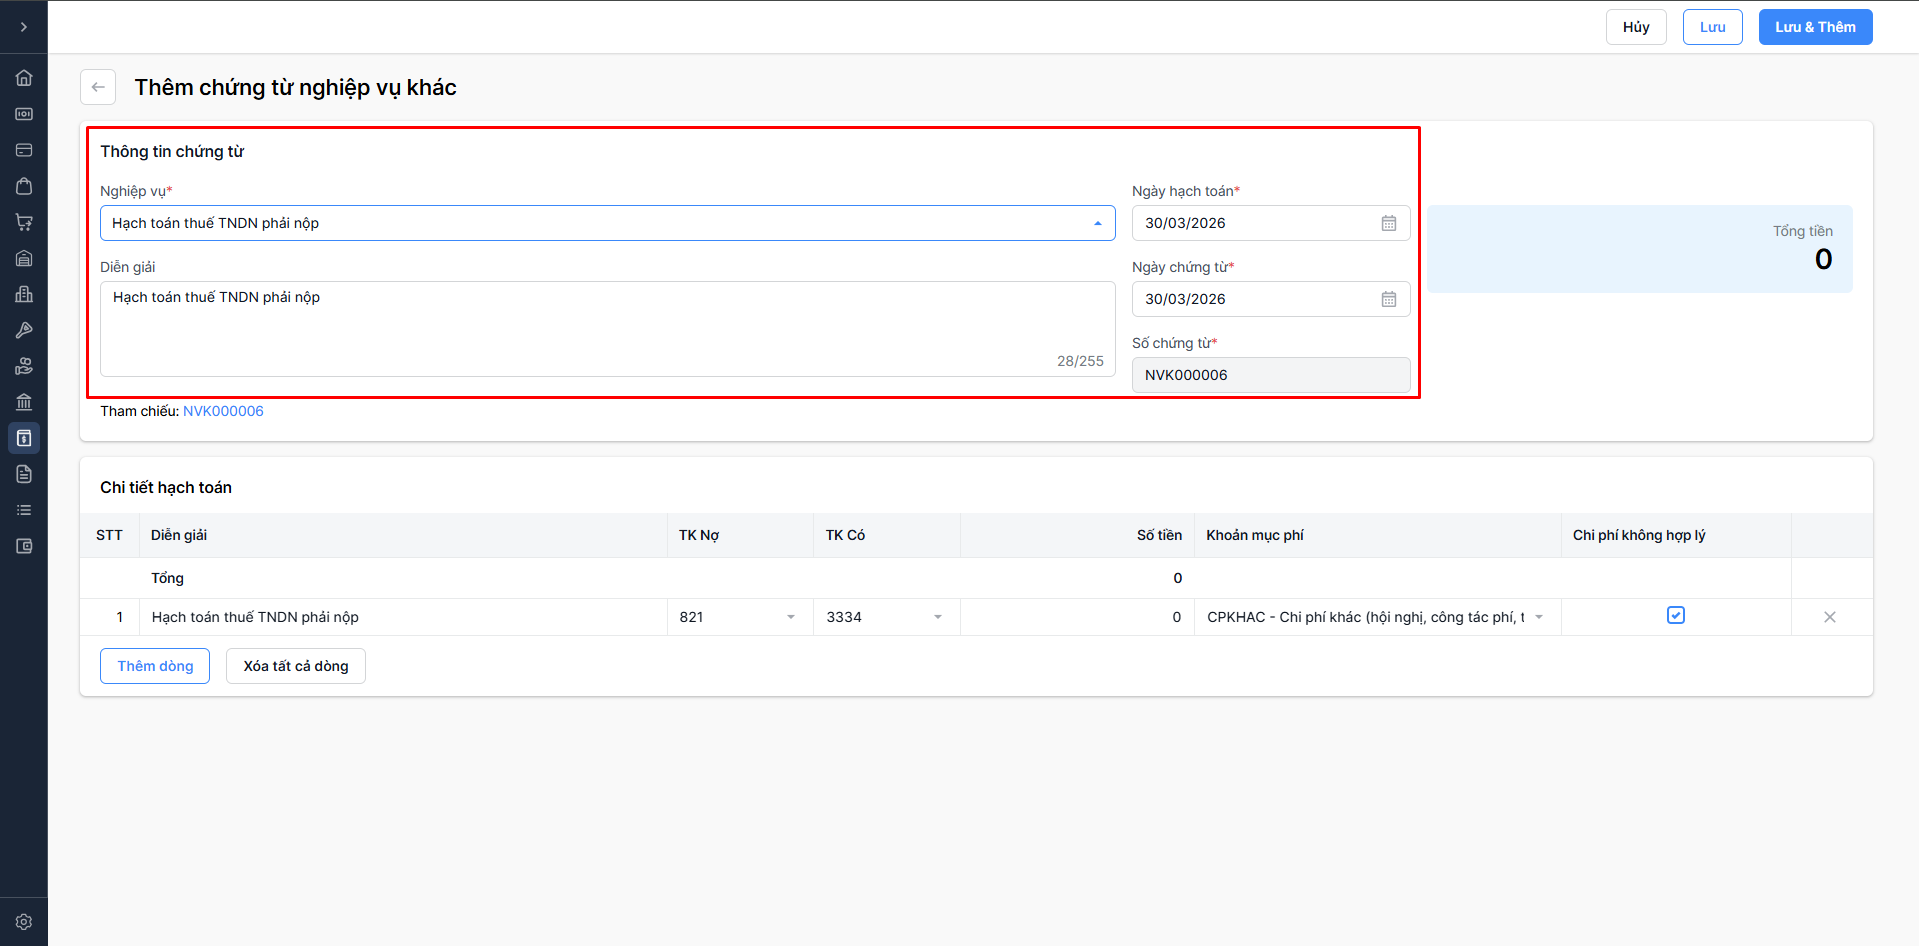Expand the TK Có 3334 dropdown
This screenshot has height=946, width=1919.
pyautogui.click(x=938, y=617)
